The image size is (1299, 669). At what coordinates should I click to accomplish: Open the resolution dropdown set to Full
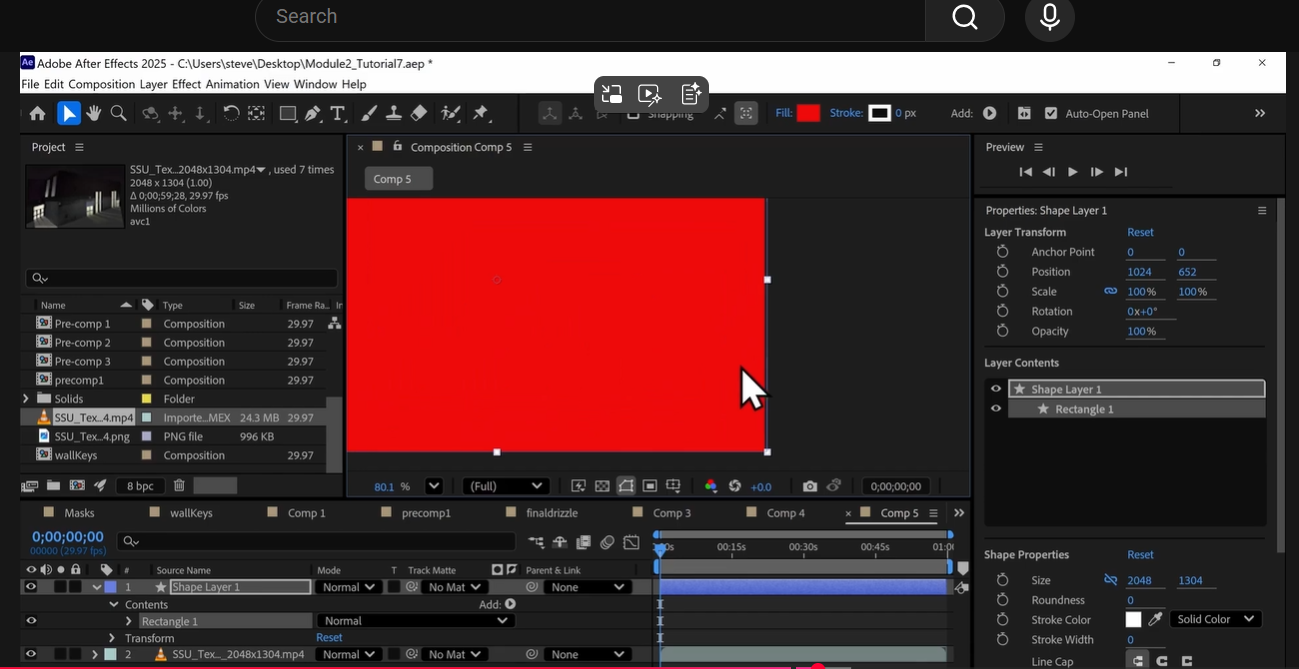(506, 486)
